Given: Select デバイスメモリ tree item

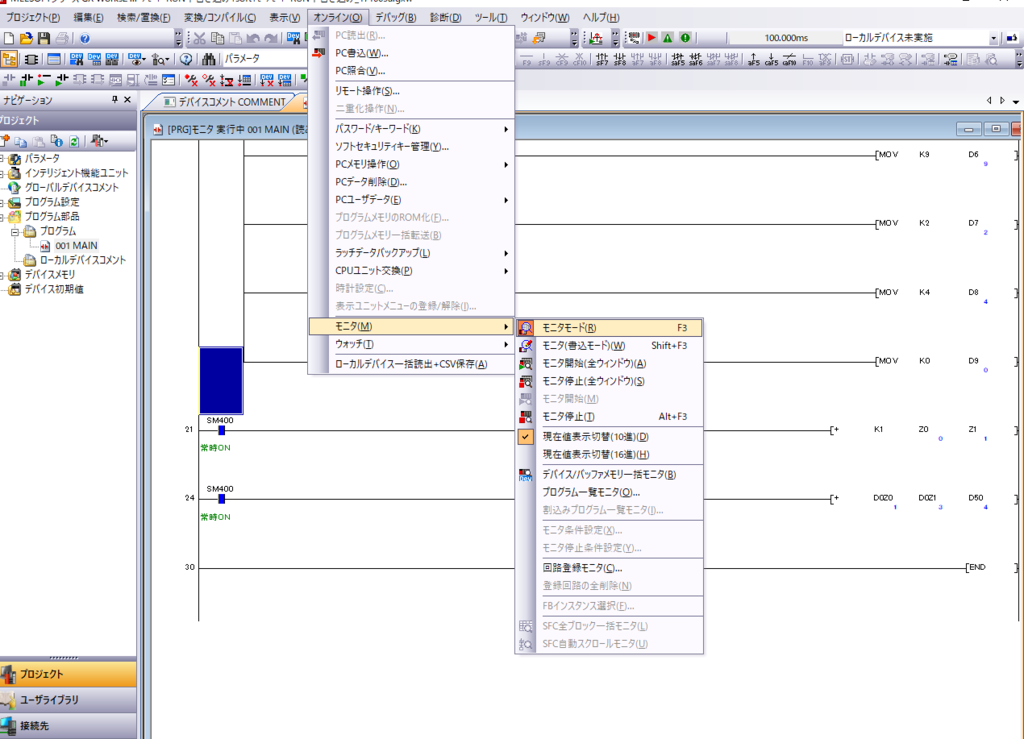Looking at the screenshot, I should (x=50, y=275).
